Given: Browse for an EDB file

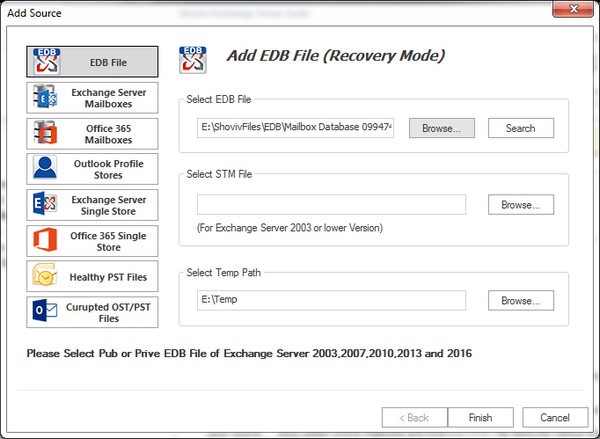Looking at the screenshot, I should 441,128.
